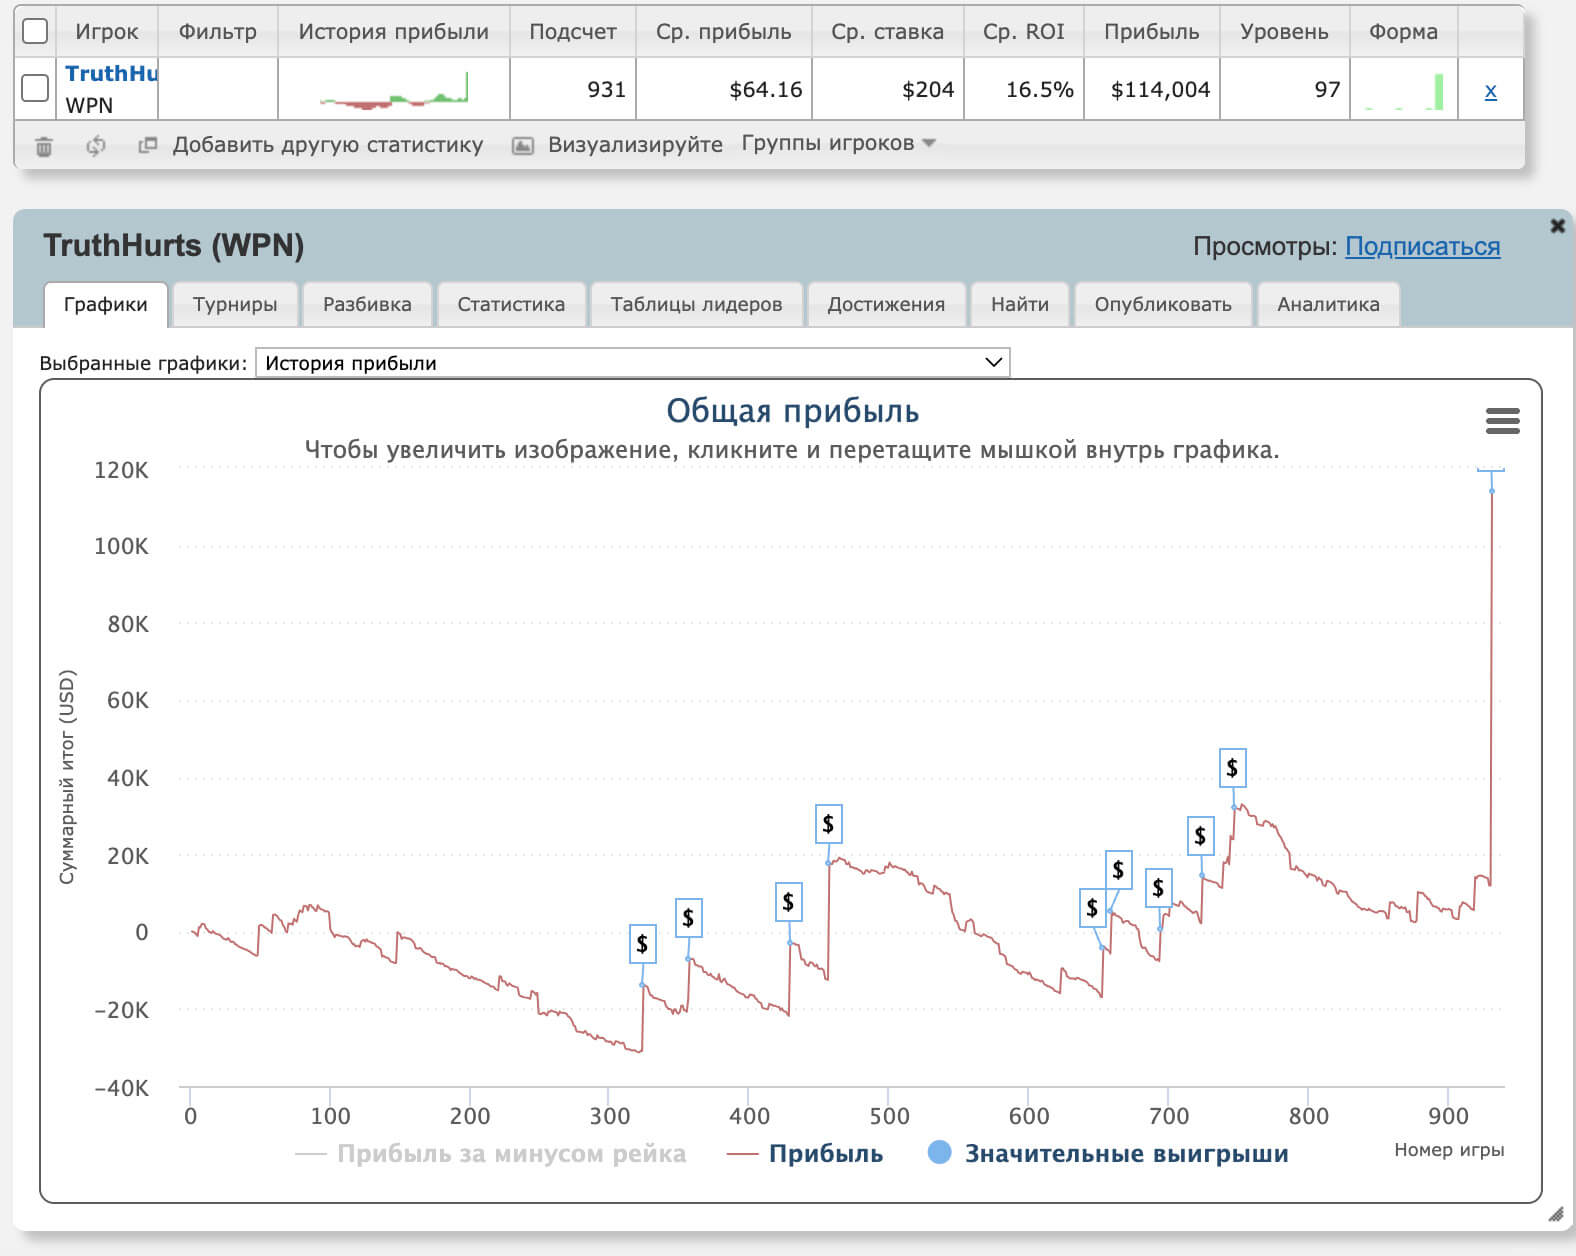Click the $ win marker near game 320
This screenshot has height=1256, width=1576.
click(x=642, y=944)
